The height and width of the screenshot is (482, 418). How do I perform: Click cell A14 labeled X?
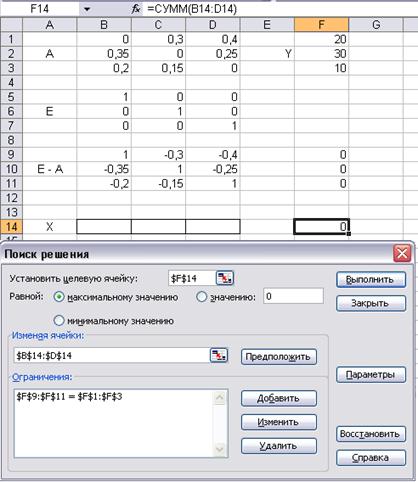(50, 227)
